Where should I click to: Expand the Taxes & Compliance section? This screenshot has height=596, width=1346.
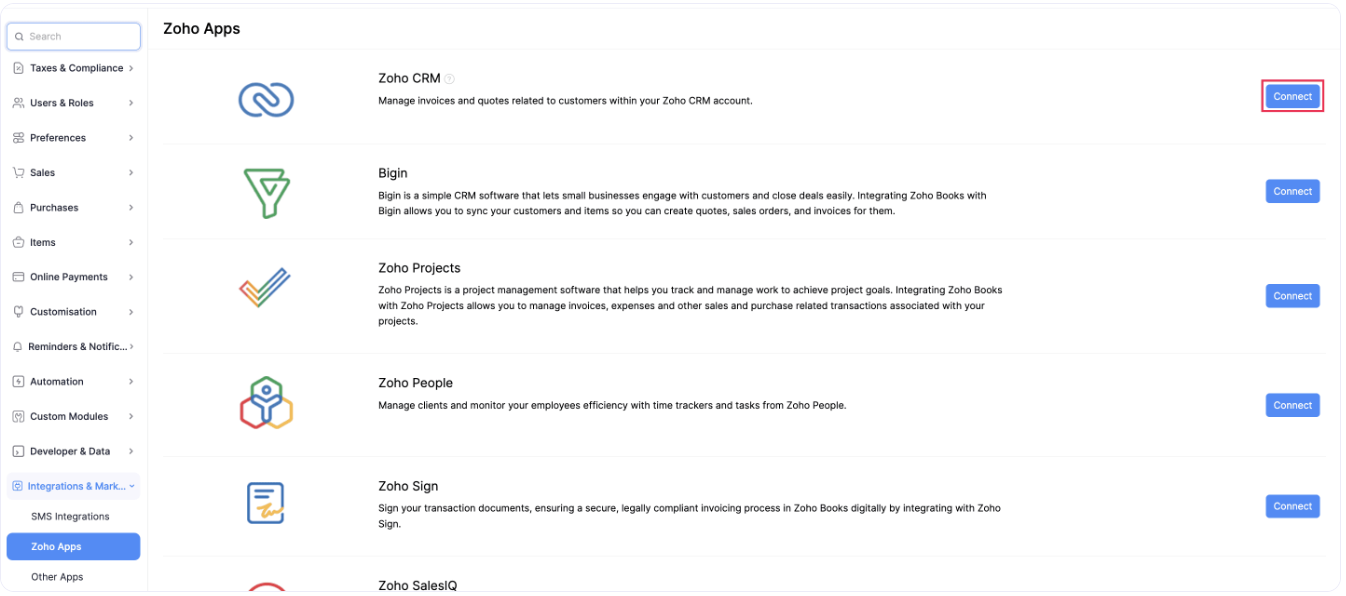click(x=74, y=68)
